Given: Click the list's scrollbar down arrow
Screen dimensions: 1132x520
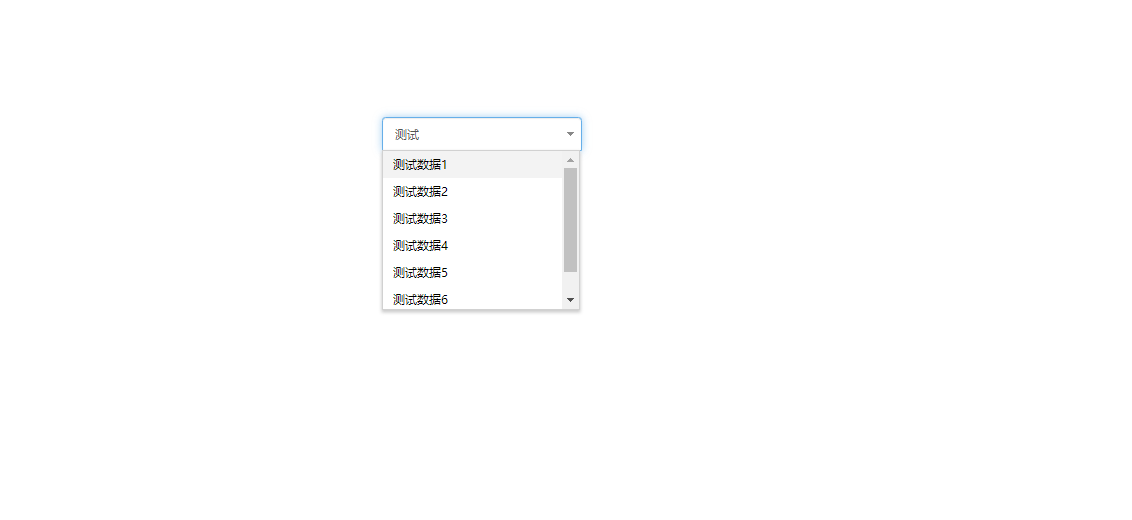Looking at the screenshot, I should [570, 300].
